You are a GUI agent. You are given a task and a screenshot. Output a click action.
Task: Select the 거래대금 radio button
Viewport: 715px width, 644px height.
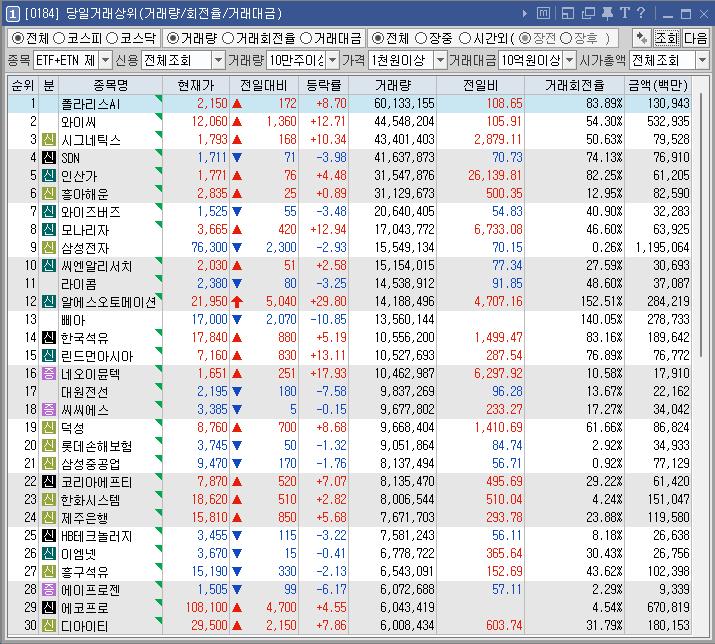306,38
